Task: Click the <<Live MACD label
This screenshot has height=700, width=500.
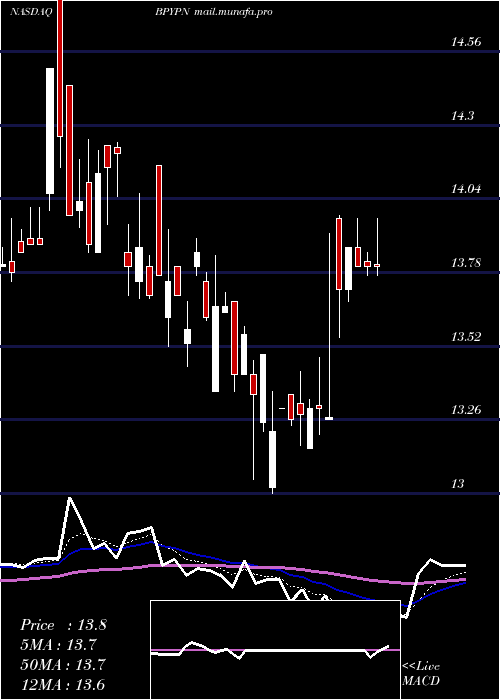Action: (421, 673)
